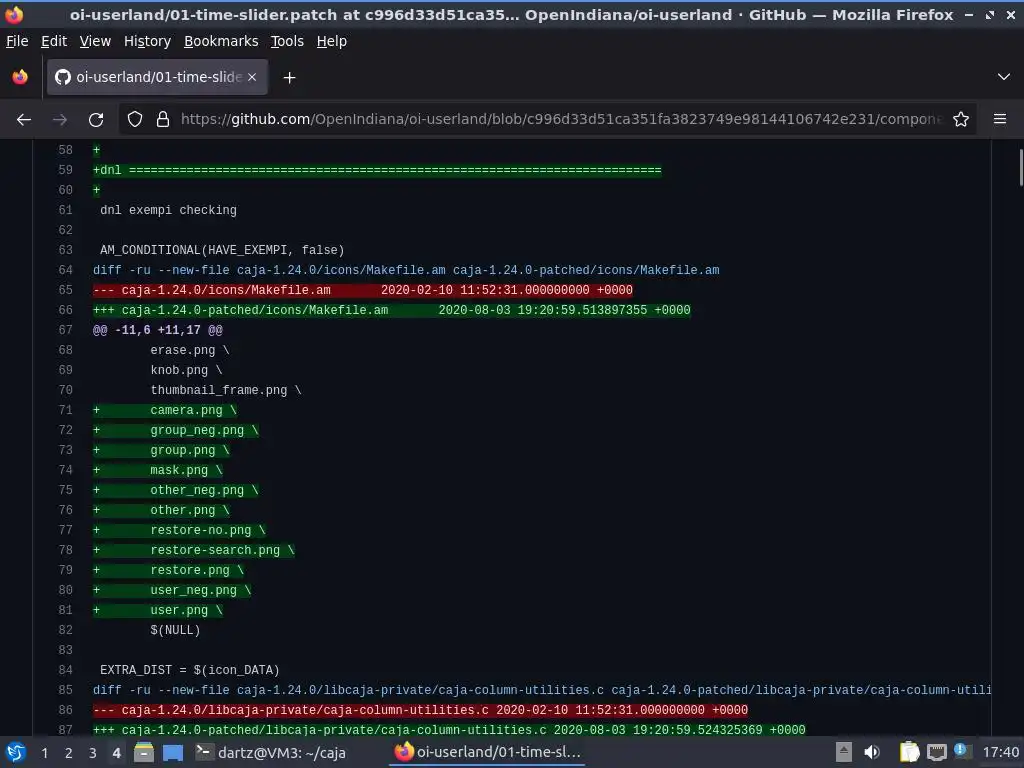Click the page vertical scrollbar thumb
The height and width of the screenshot is (768, 1024).
1020,167
